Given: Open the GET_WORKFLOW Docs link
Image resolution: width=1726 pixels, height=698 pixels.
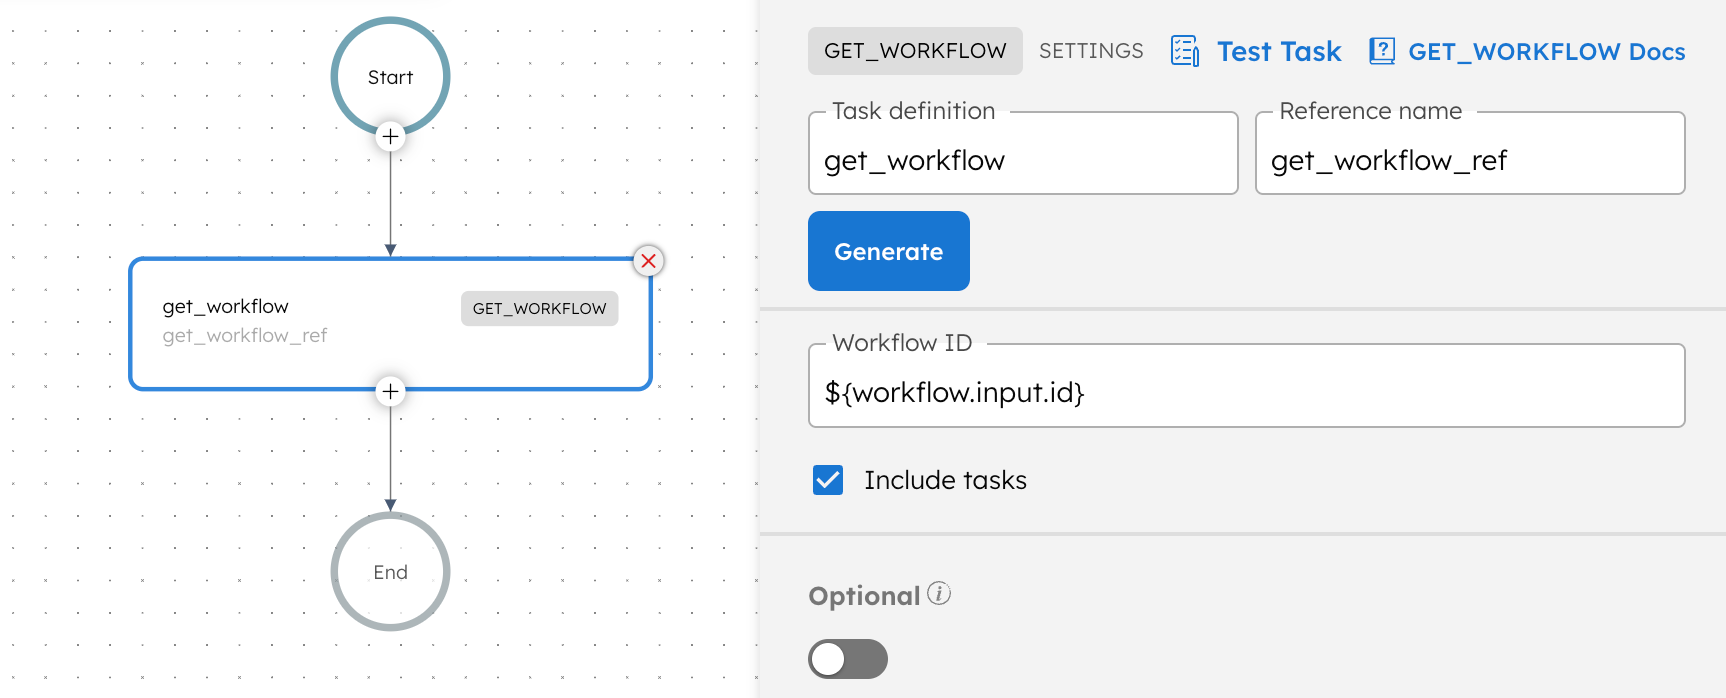Looking at the screenshot, I should point(1547,51).
